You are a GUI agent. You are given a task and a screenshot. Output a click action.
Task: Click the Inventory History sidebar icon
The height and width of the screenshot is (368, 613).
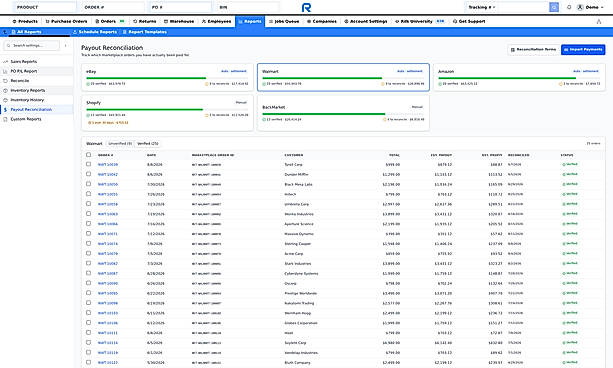[x=5, y=100]
